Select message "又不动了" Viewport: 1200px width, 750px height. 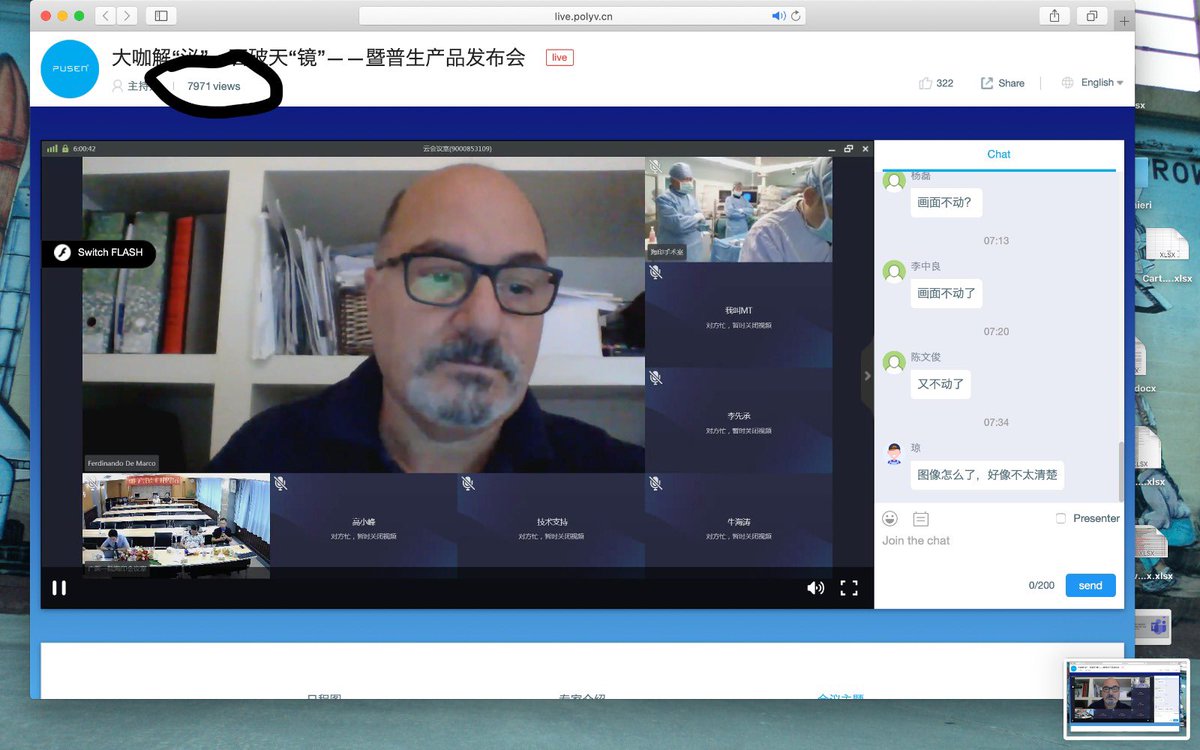[x=940, y=384]
